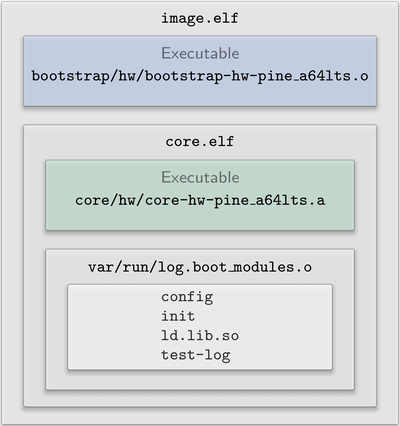Click the blue box's empty lower area
This screenshot has width=400, height=426.
pyautogui.click(x=200, y=96)
